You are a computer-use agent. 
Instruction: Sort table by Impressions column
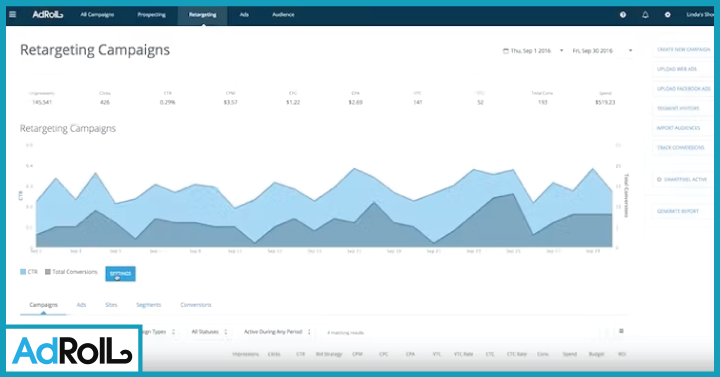pos(246,354)
